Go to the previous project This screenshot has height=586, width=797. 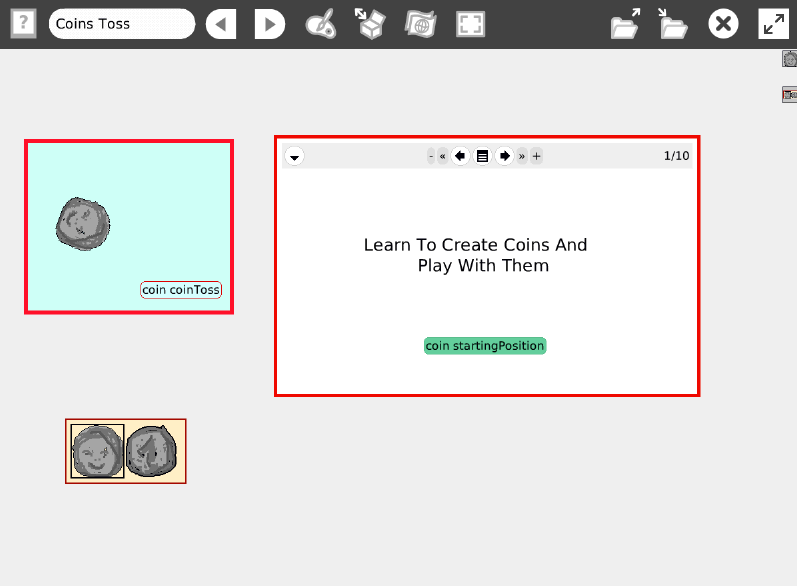point(221,24)
